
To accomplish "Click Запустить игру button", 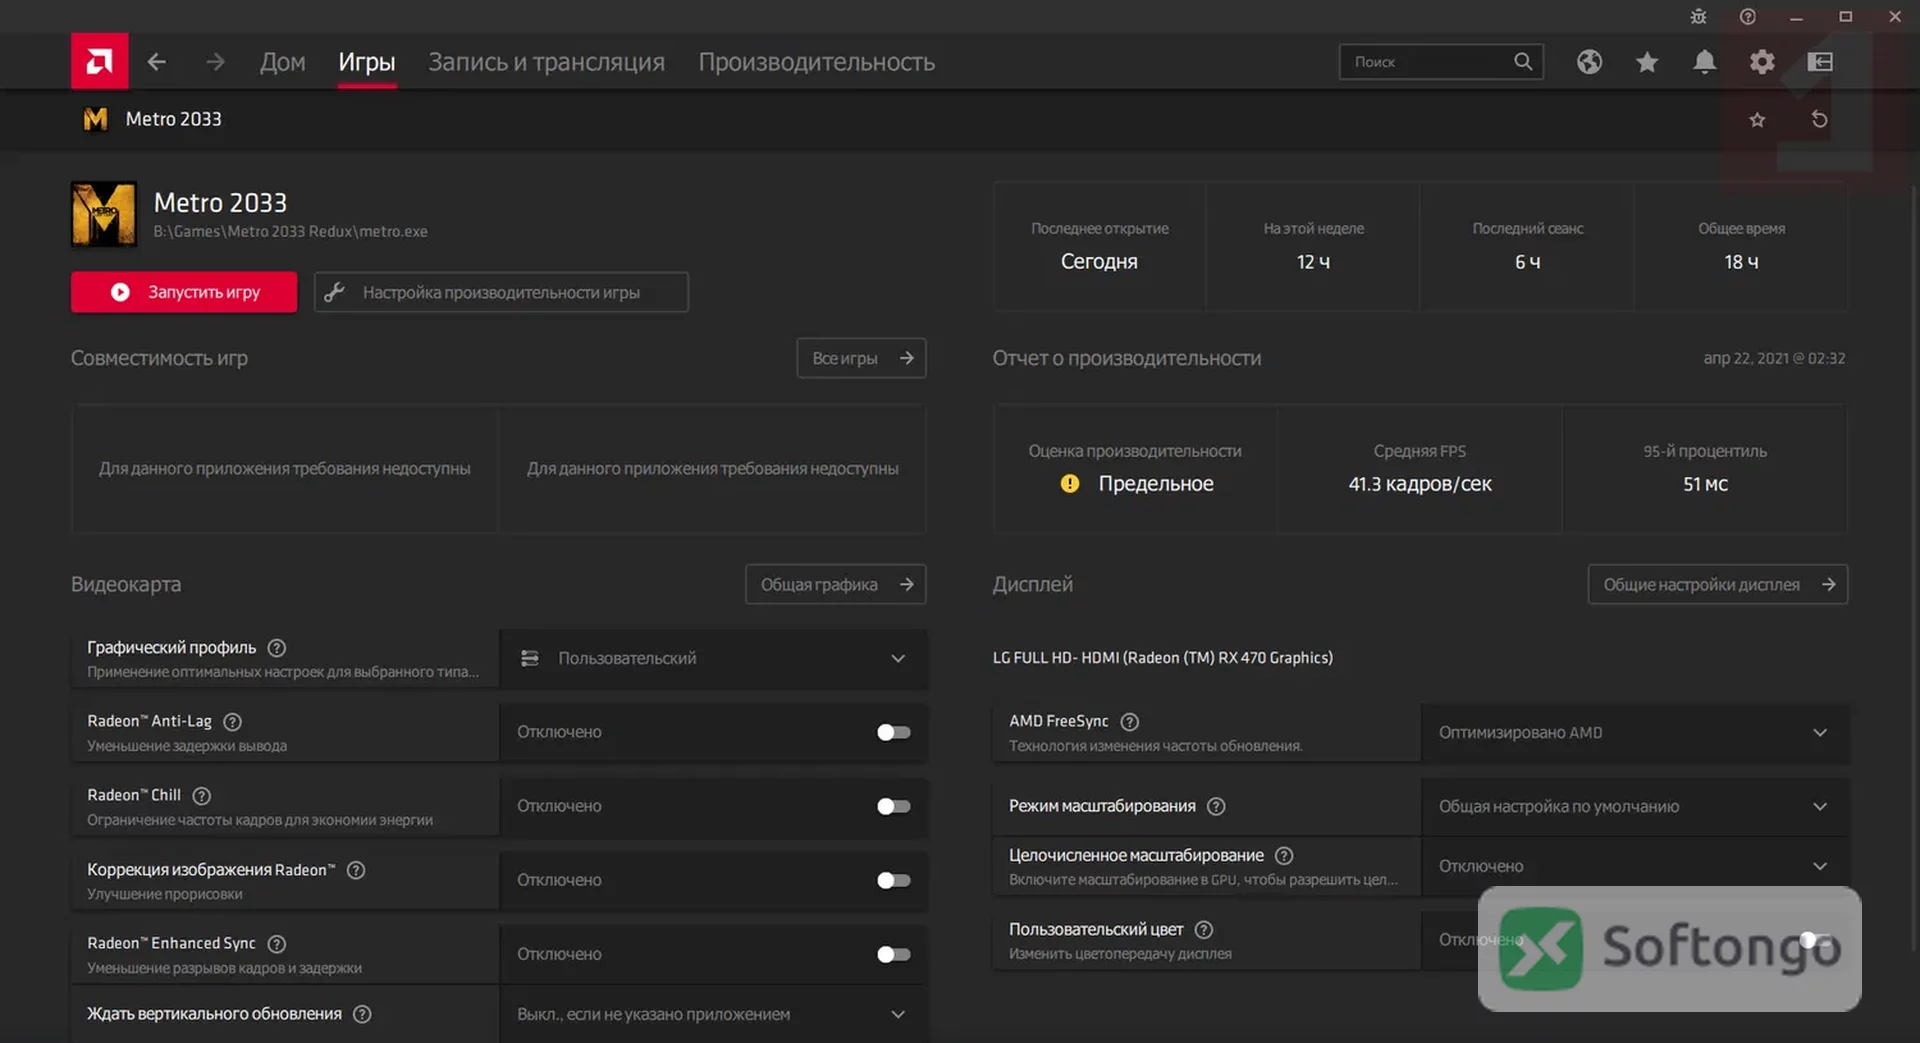I will click(184, 292).
